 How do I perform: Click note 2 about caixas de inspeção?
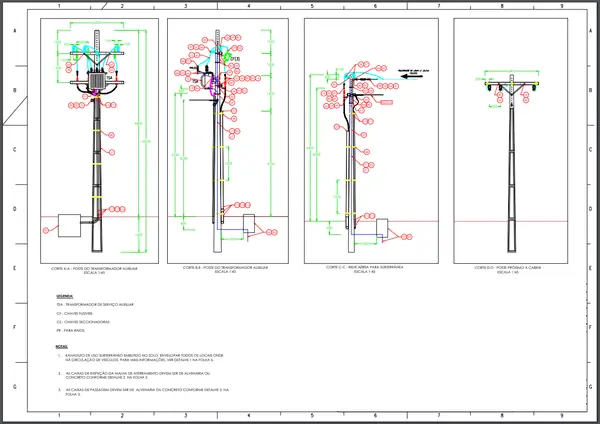[134, 375]
